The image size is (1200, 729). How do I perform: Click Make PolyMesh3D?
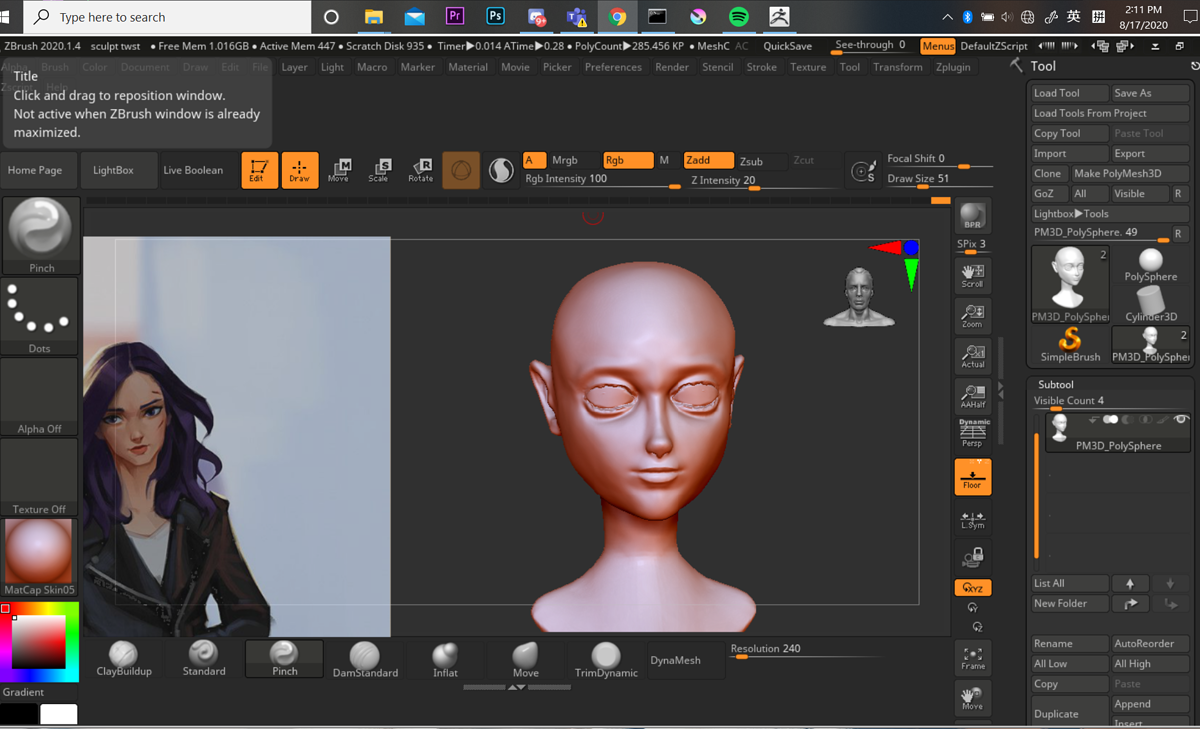click(x=1131, y=173)
